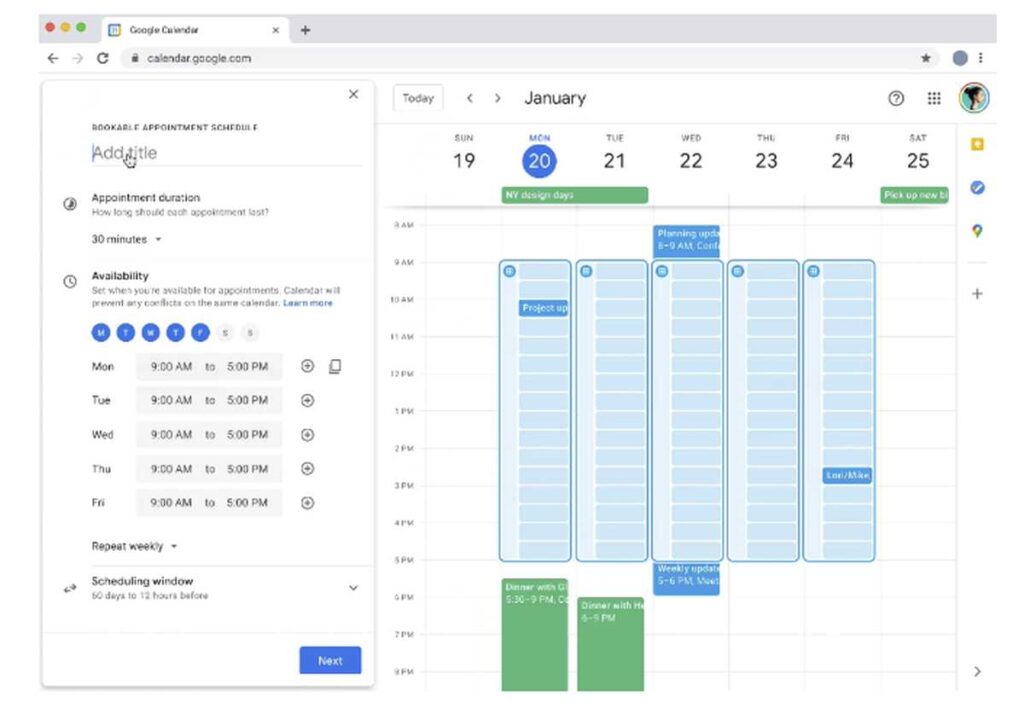Toggle Sunday availability day circle

click(x=250, y=333)
